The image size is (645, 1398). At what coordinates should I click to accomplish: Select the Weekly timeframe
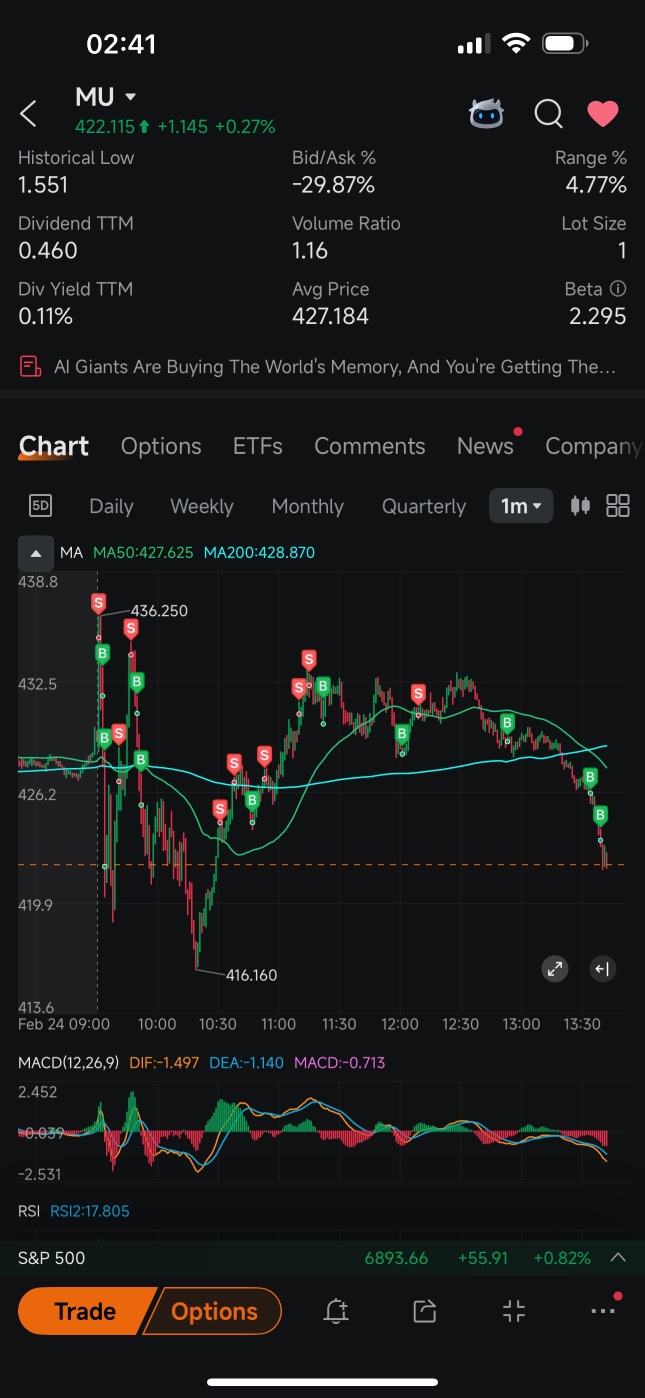tap(202, 506)
